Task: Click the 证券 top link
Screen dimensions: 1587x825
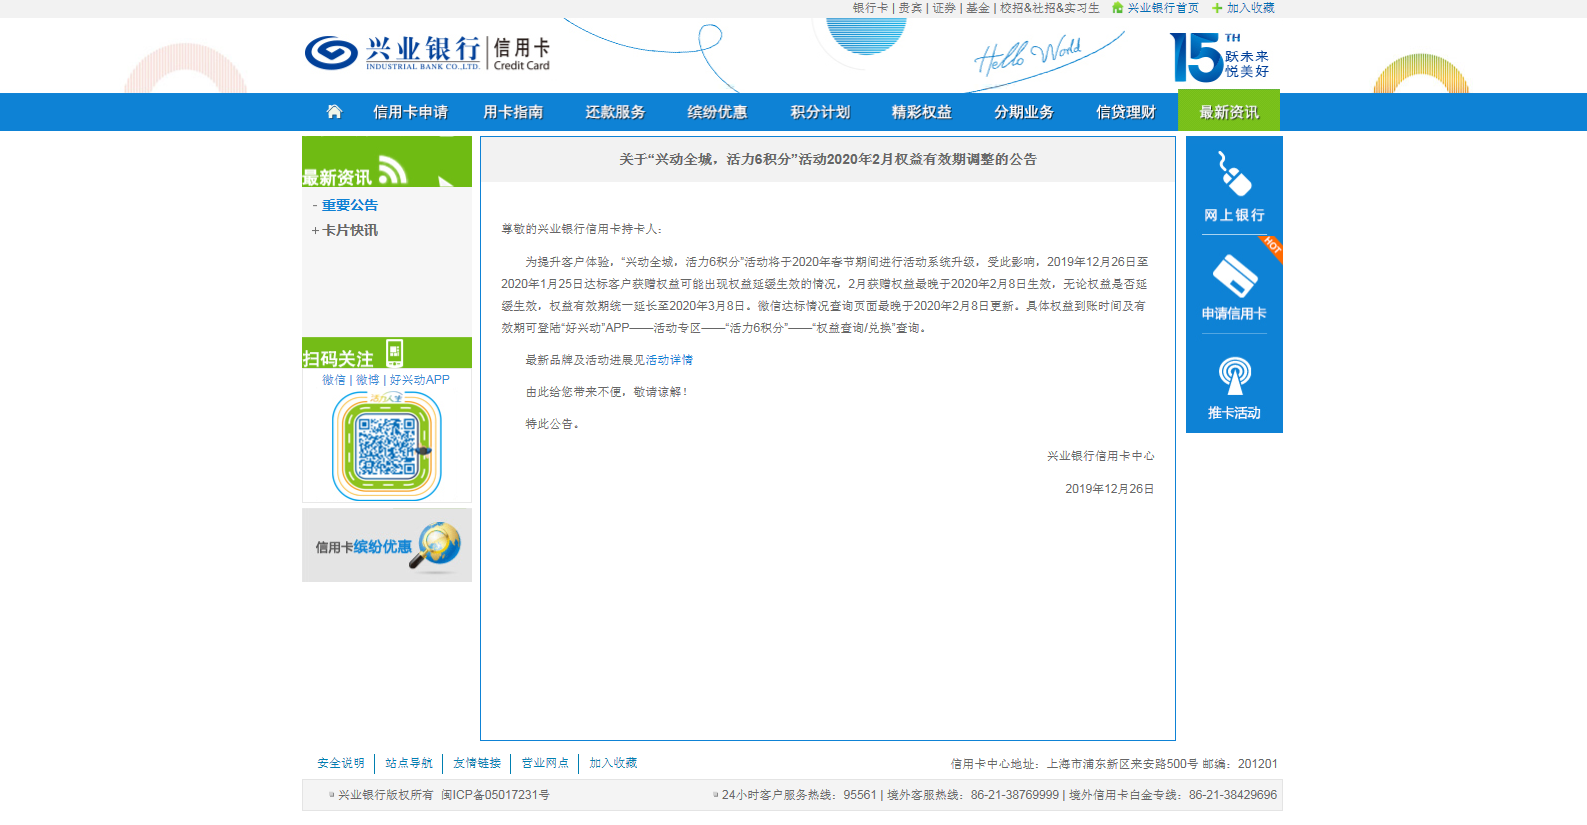Action: click(x=944, y=8)
